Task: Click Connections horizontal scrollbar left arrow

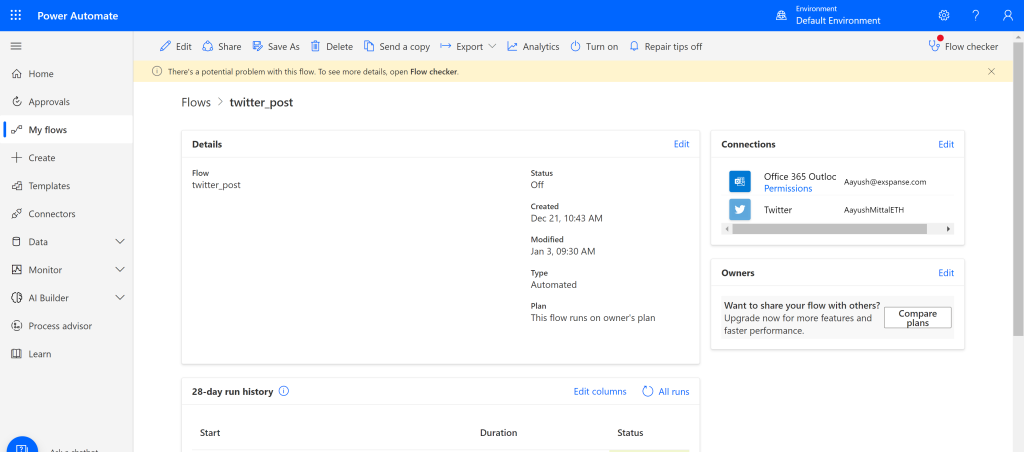Action: tap(726, 229)
